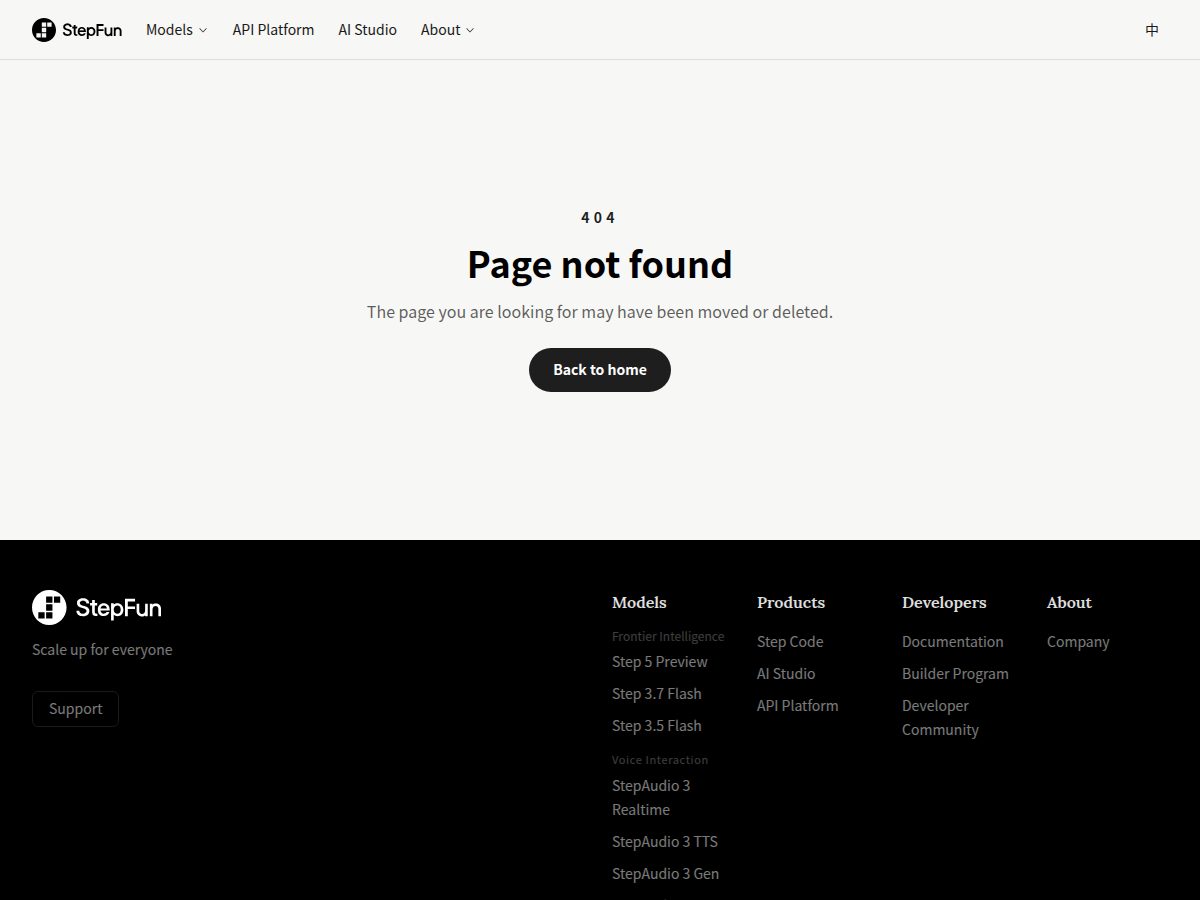Click the StepFun logo in the footer
Screen dimensions: 1200x900
(96, 607)
